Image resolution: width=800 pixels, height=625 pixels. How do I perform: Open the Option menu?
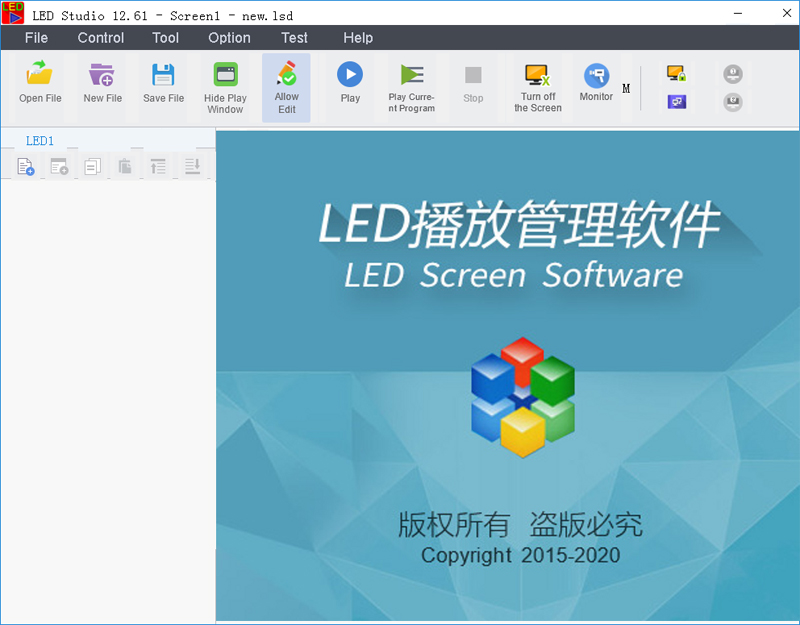click(x=229, y=38)
